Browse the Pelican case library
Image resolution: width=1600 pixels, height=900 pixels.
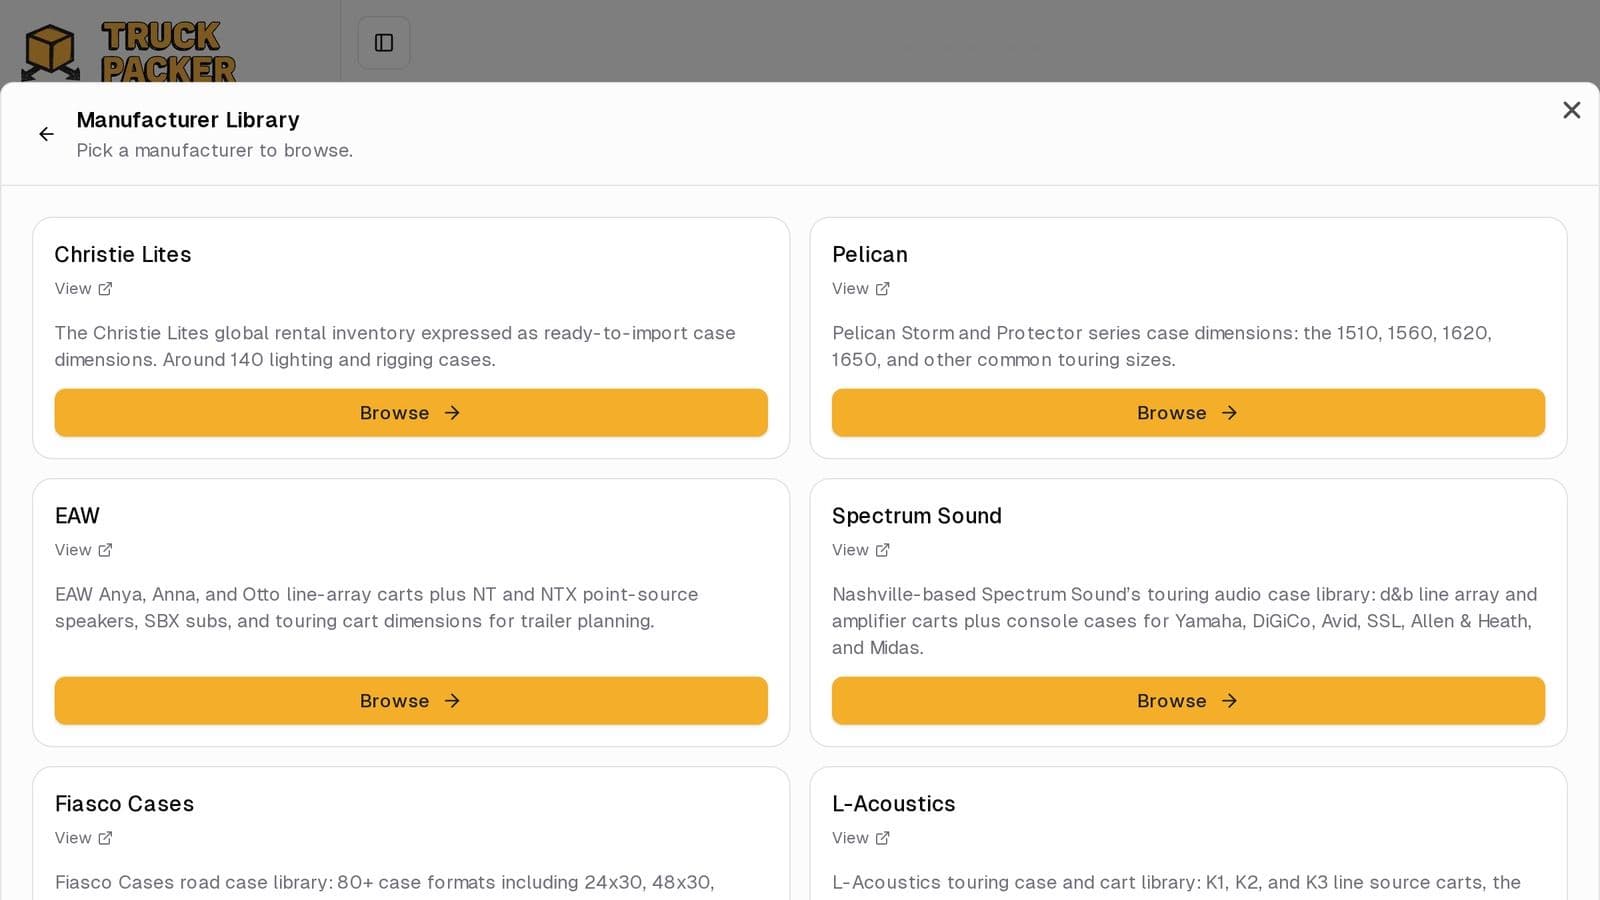tap(1188, 413)
